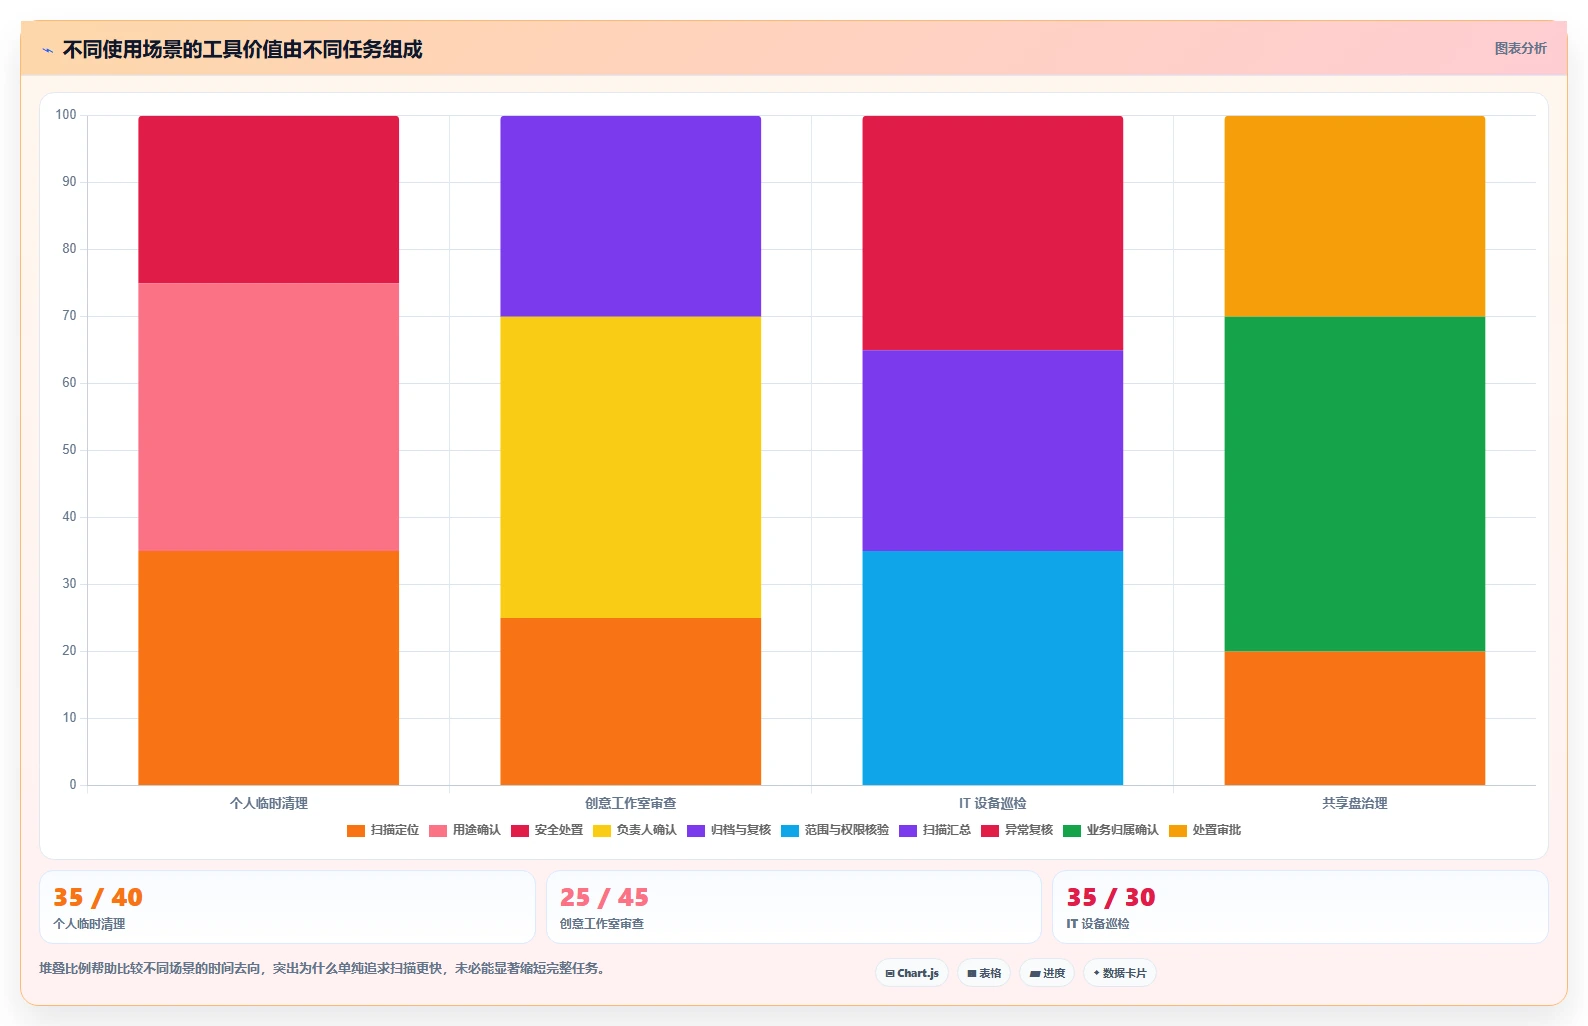Click blue segment of IT 设备巡检 bar

[992, 668]
